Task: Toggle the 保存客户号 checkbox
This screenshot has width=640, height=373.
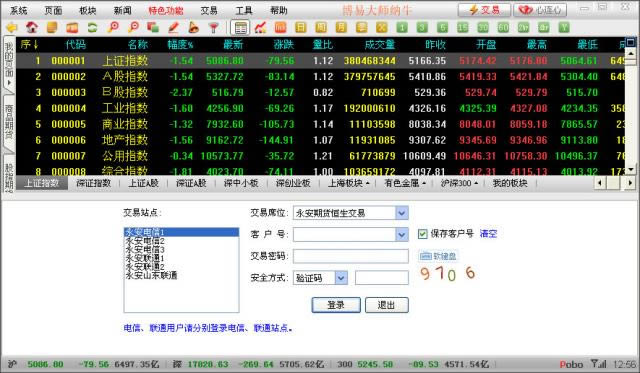Action: (x=422, y=234)
